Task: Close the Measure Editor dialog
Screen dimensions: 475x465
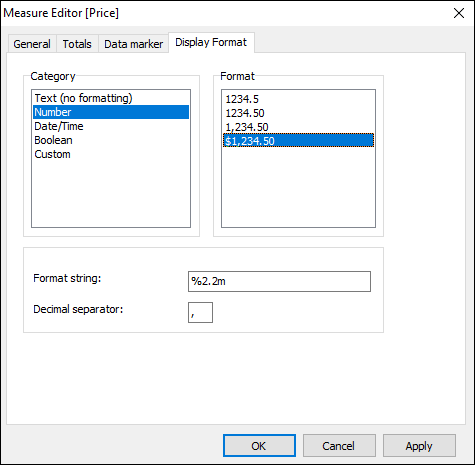Action: pyautogui.click(x=459, y=13)
